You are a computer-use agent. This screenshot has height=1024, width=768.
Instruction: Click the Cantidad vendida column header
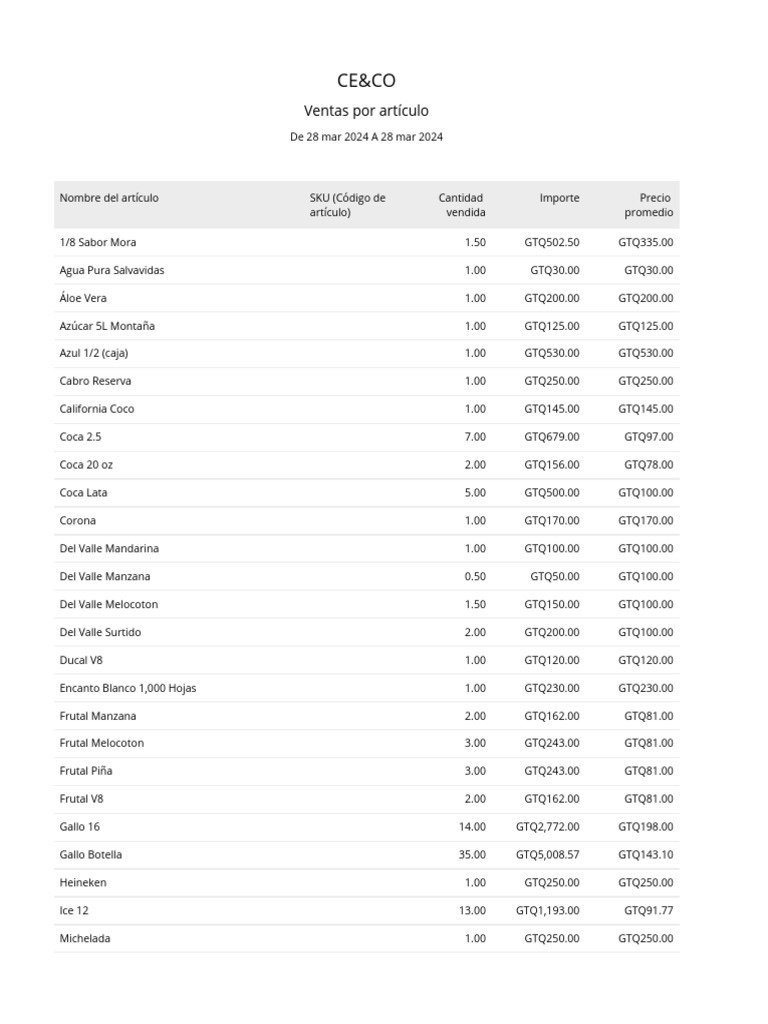click(462, 205)
